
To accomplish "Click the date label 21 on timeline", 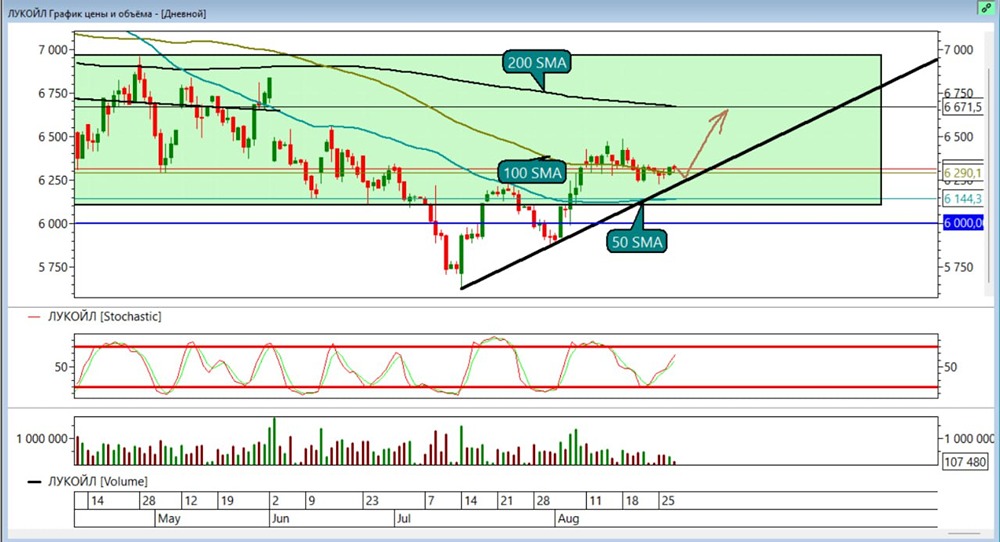I will [506, 501].
